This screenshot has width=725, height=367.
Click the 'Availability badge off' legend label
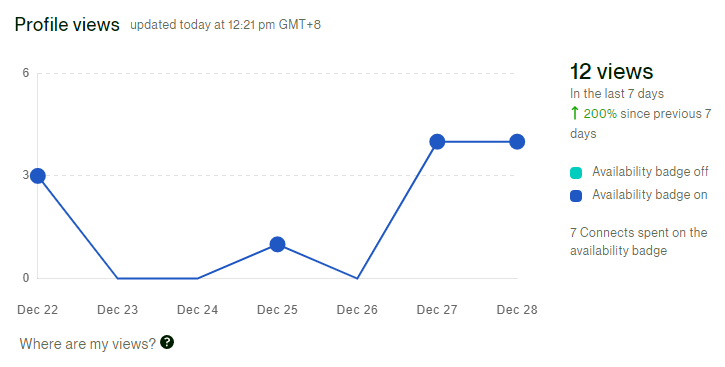tap(650, 171)
